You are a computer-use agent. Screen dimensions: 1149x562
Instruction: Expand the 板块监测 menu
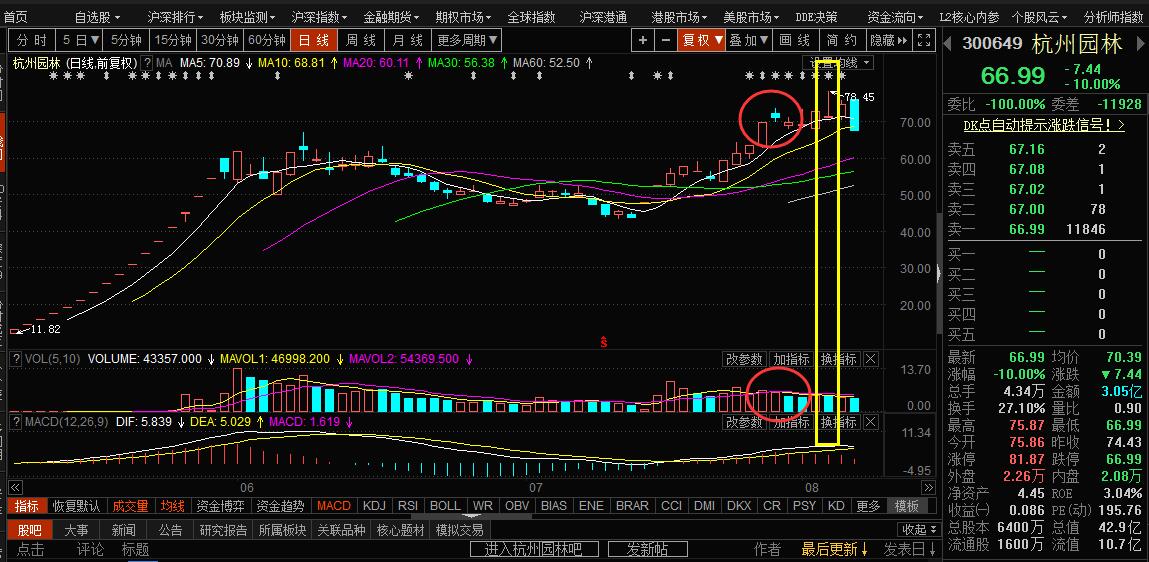(x=248, y=17)
